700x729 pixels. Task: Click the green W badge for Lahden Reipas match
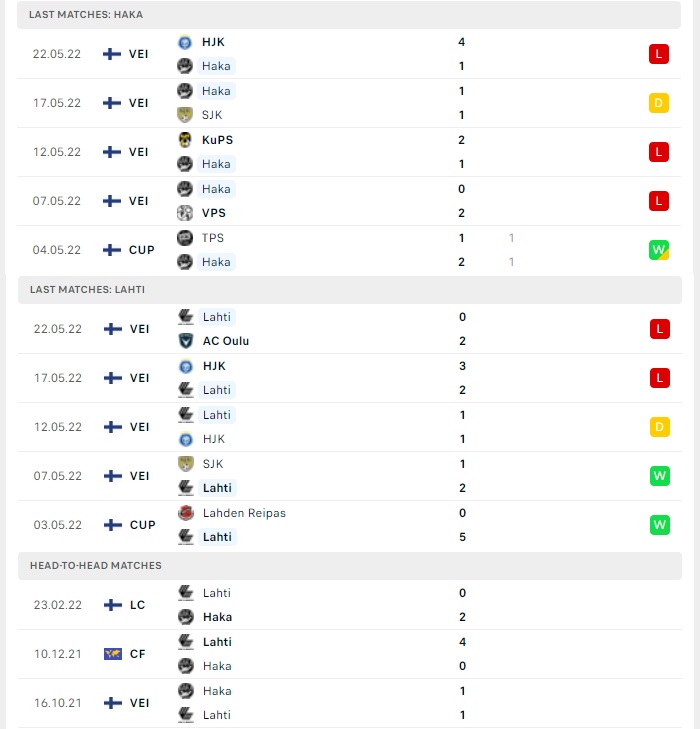pos(660,525)
